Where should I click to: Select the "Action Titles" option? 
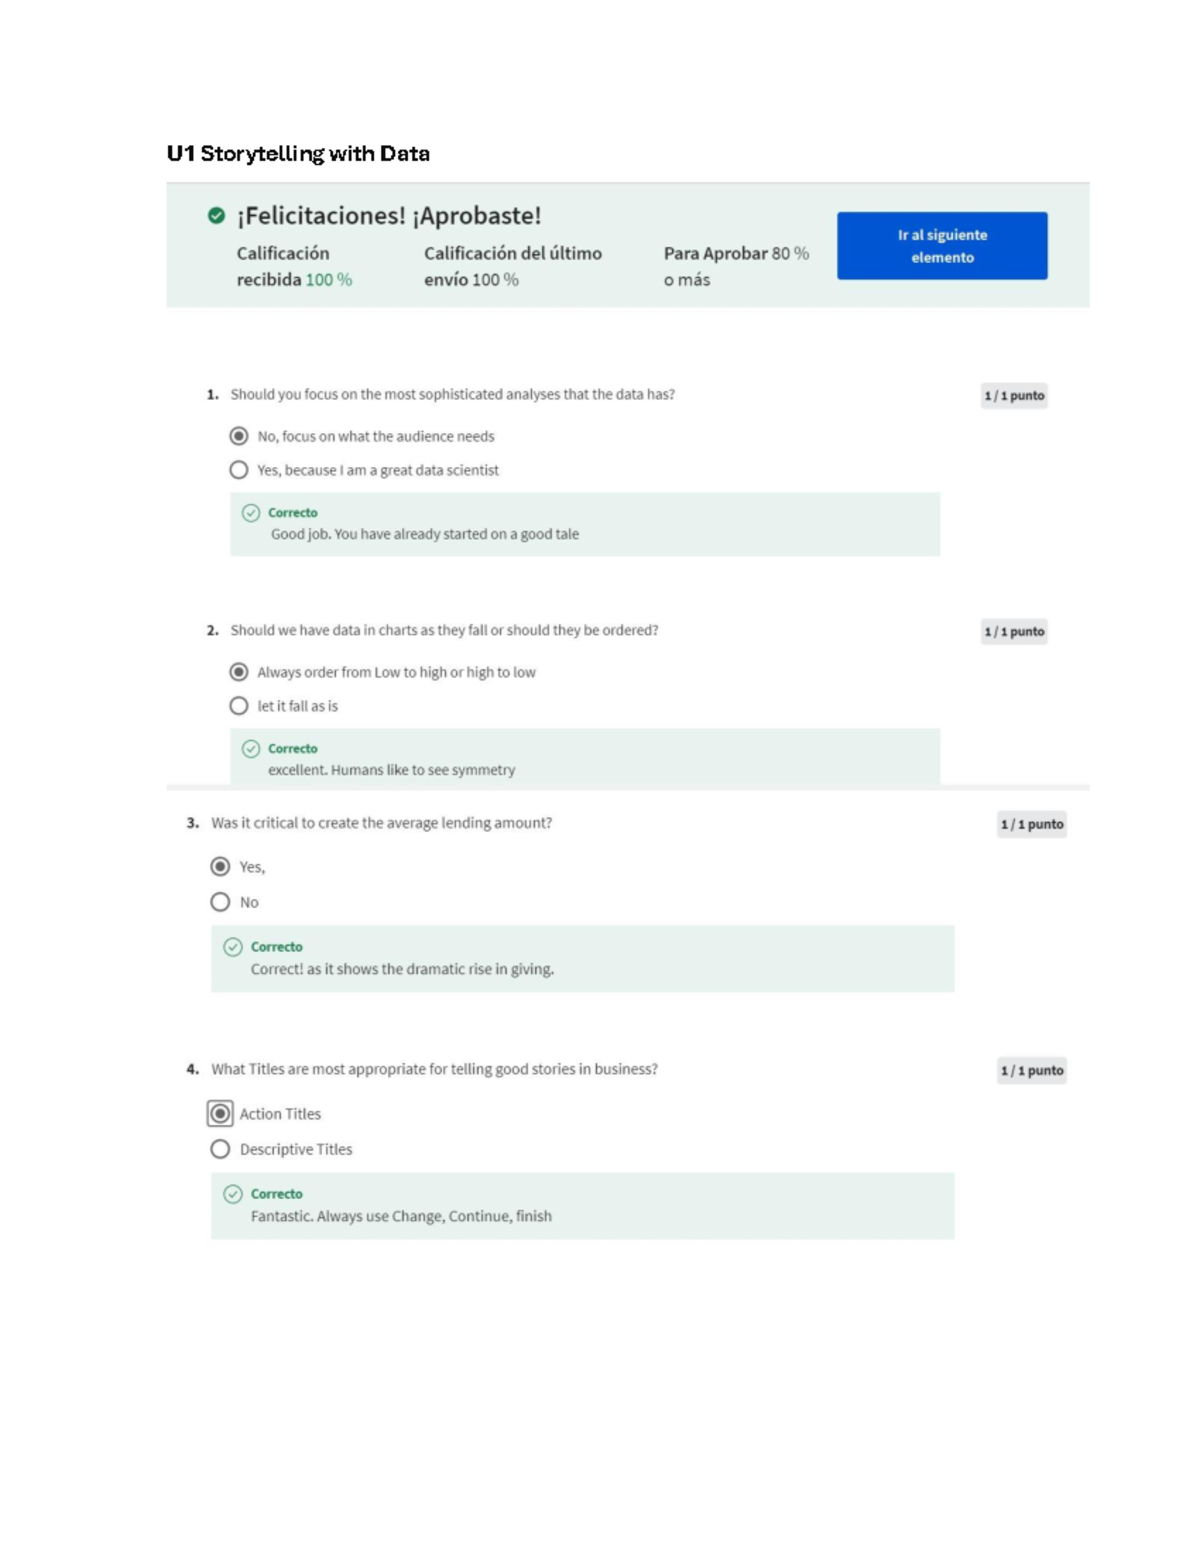(x=220, y=1113)
